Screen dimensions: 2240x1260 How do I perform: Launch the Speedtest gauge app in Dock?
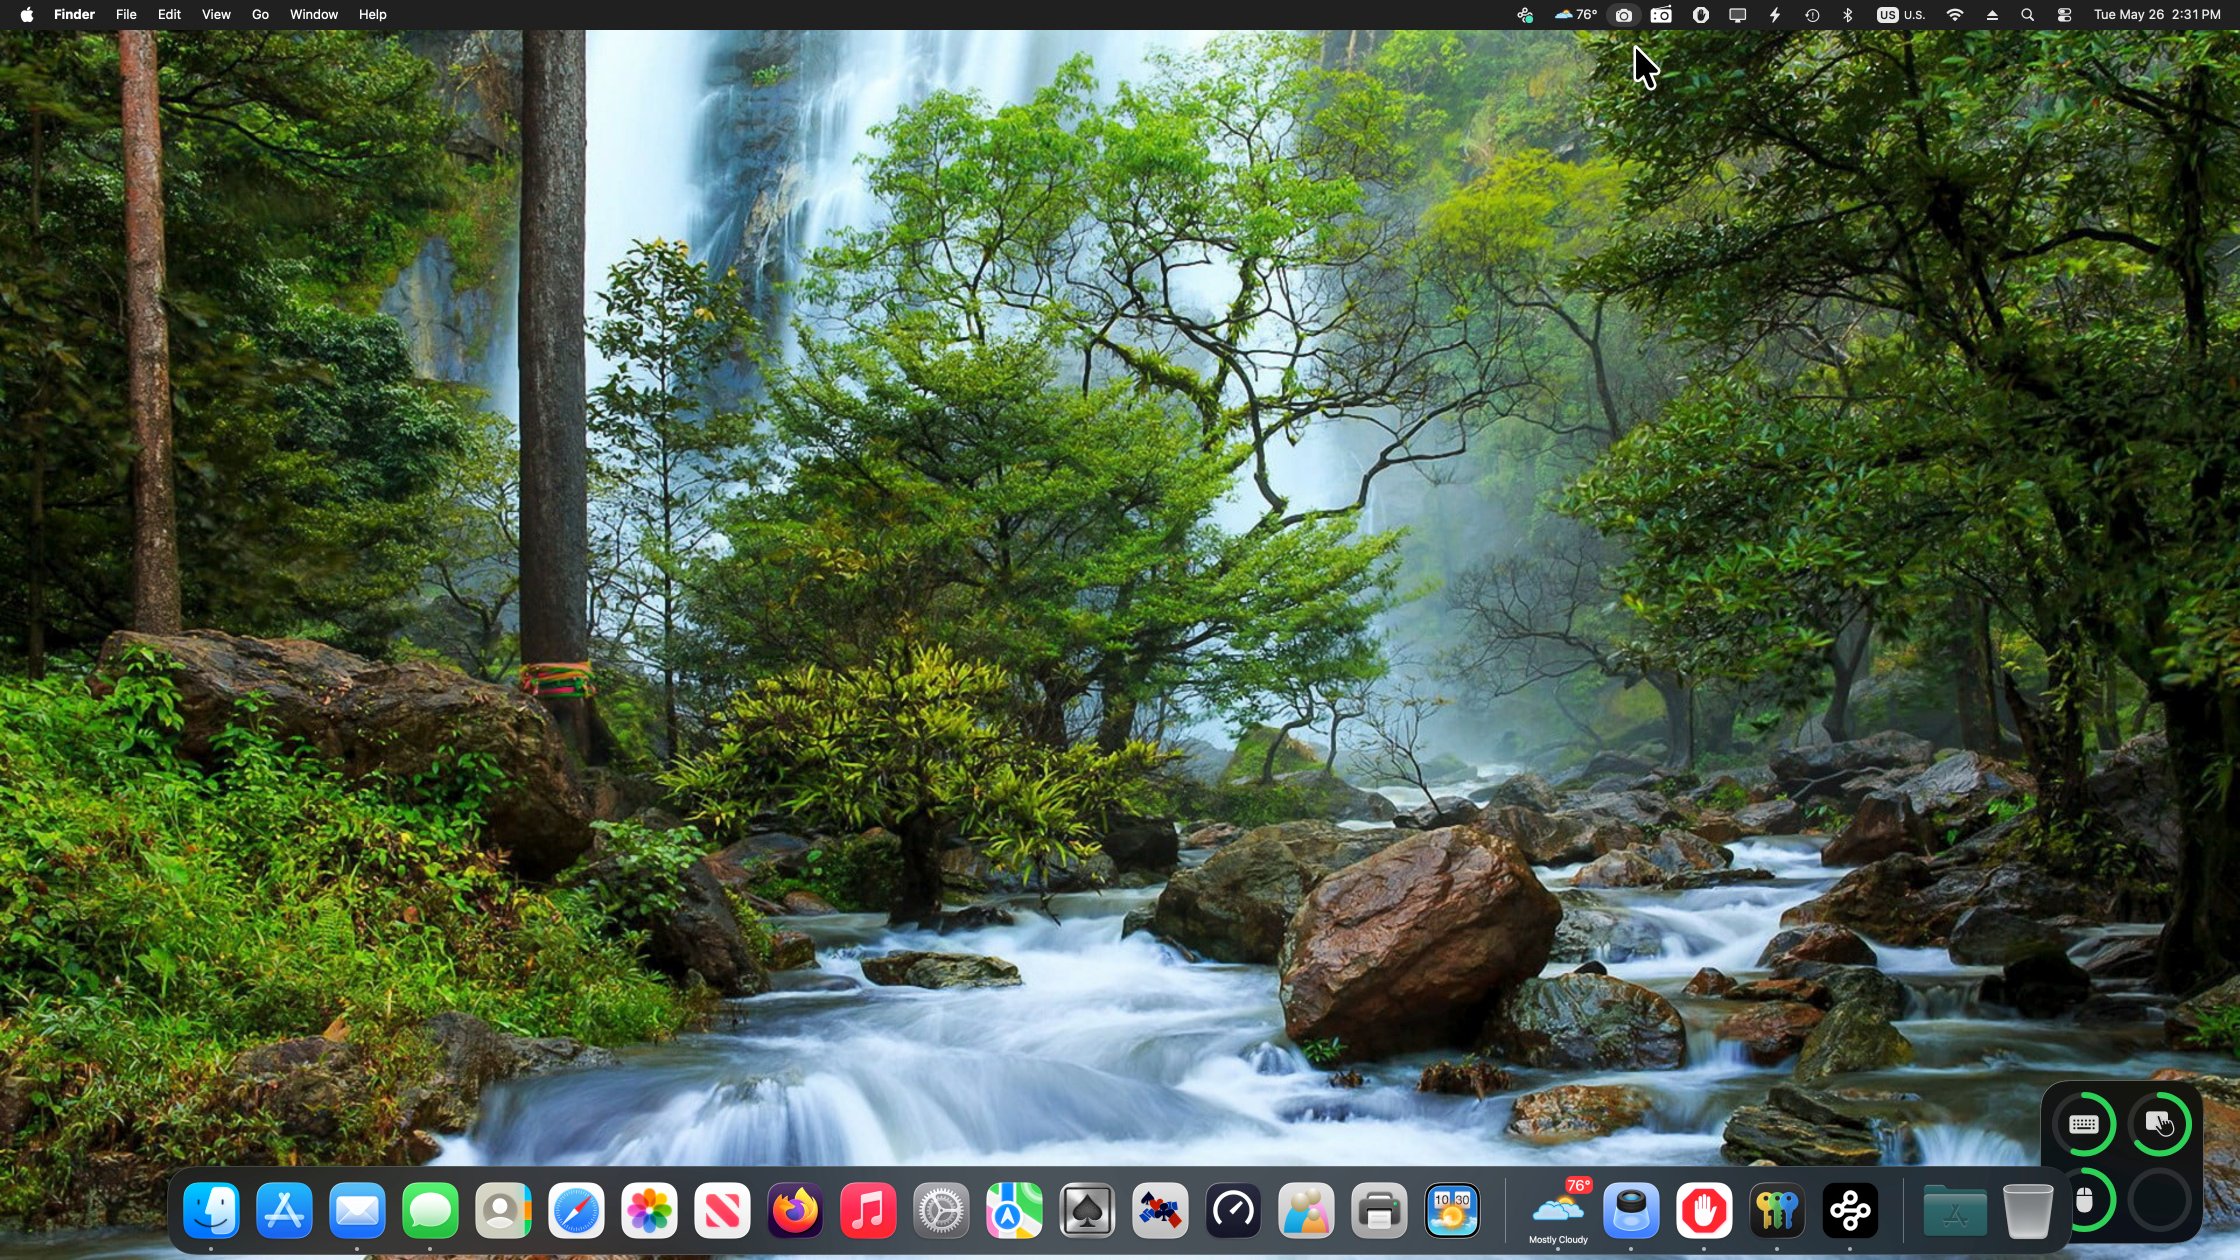coord(1233,1210)
